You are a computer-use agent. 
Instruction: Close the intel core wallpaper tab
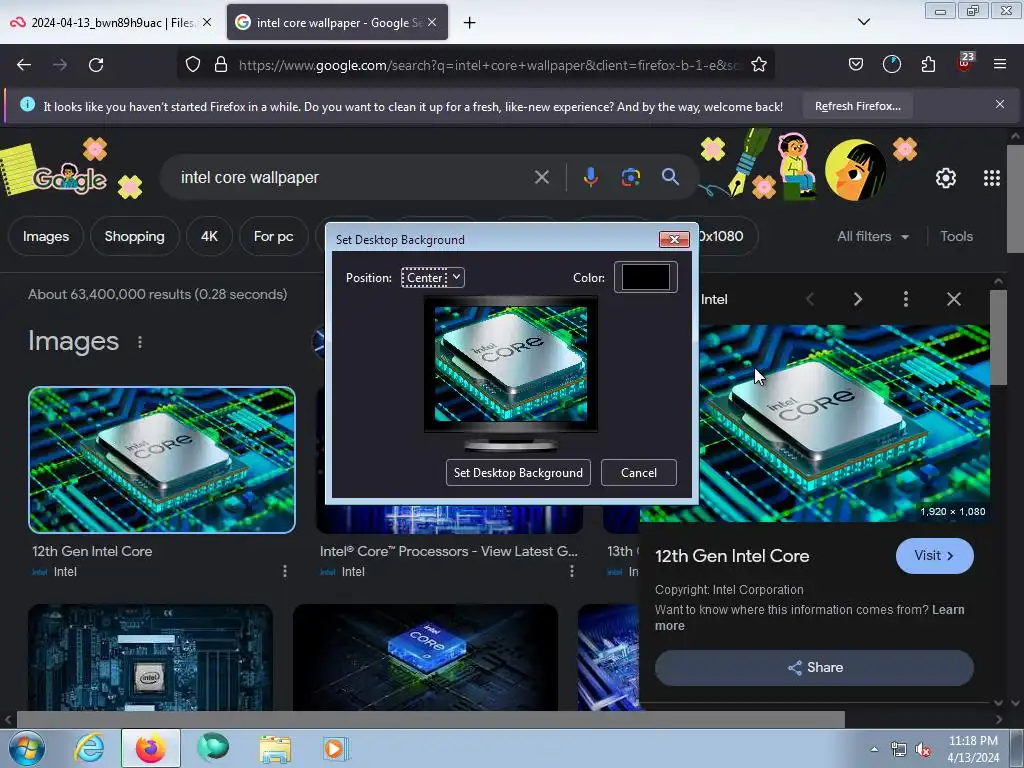point(432,22)
